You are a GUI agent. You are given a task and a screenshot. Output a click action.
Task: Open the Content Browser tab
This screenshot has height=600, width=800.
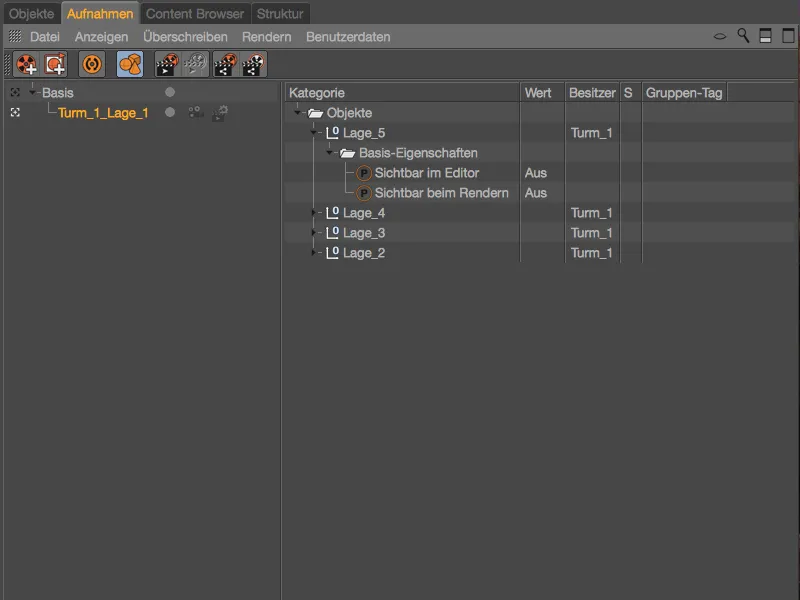pos(195,14)
